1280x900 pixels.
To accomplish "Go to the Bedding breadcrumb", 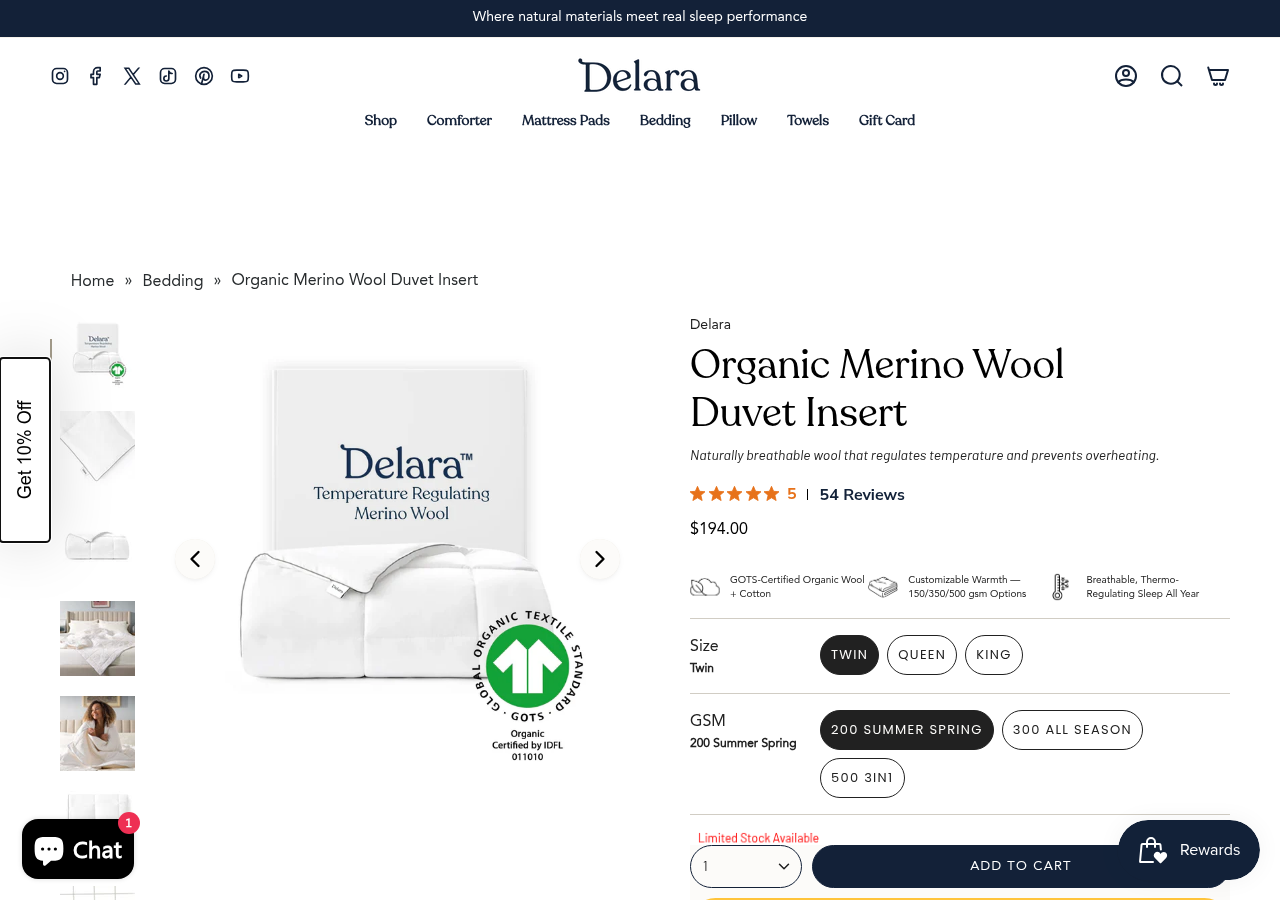I will tap(173, 281).
